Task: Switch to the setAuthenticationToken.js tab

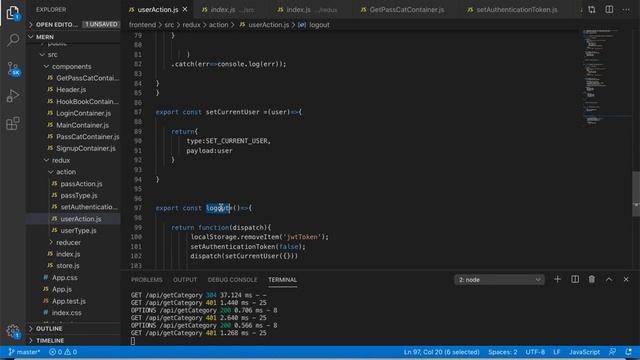Action: click(516, 9)
